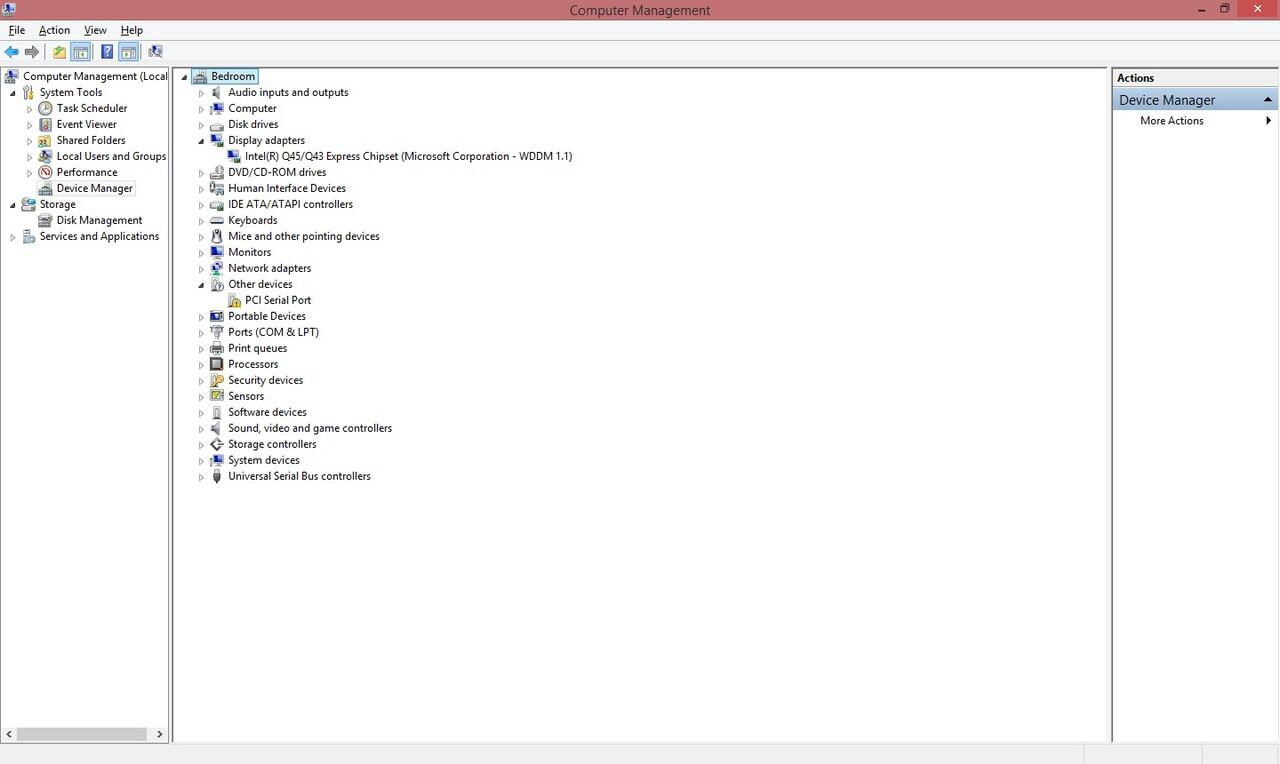Select the Portable Devices row
This screenshot has height=764, width=1280.
pos(267,316)
